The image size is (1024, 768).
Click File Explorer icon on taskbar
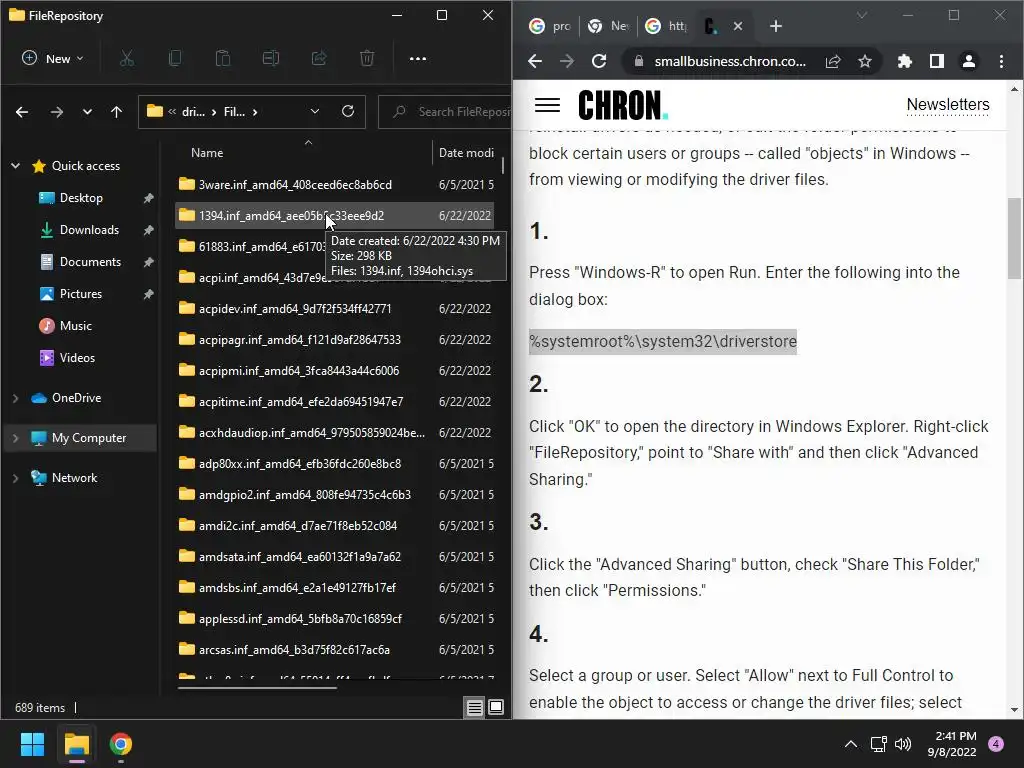pos(76,744)
